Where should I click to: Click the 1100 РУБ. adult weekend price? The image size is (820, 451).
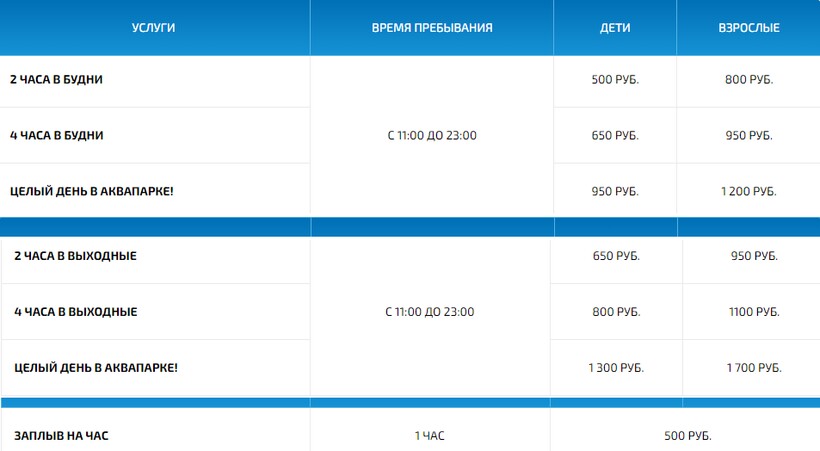point(754,312)
